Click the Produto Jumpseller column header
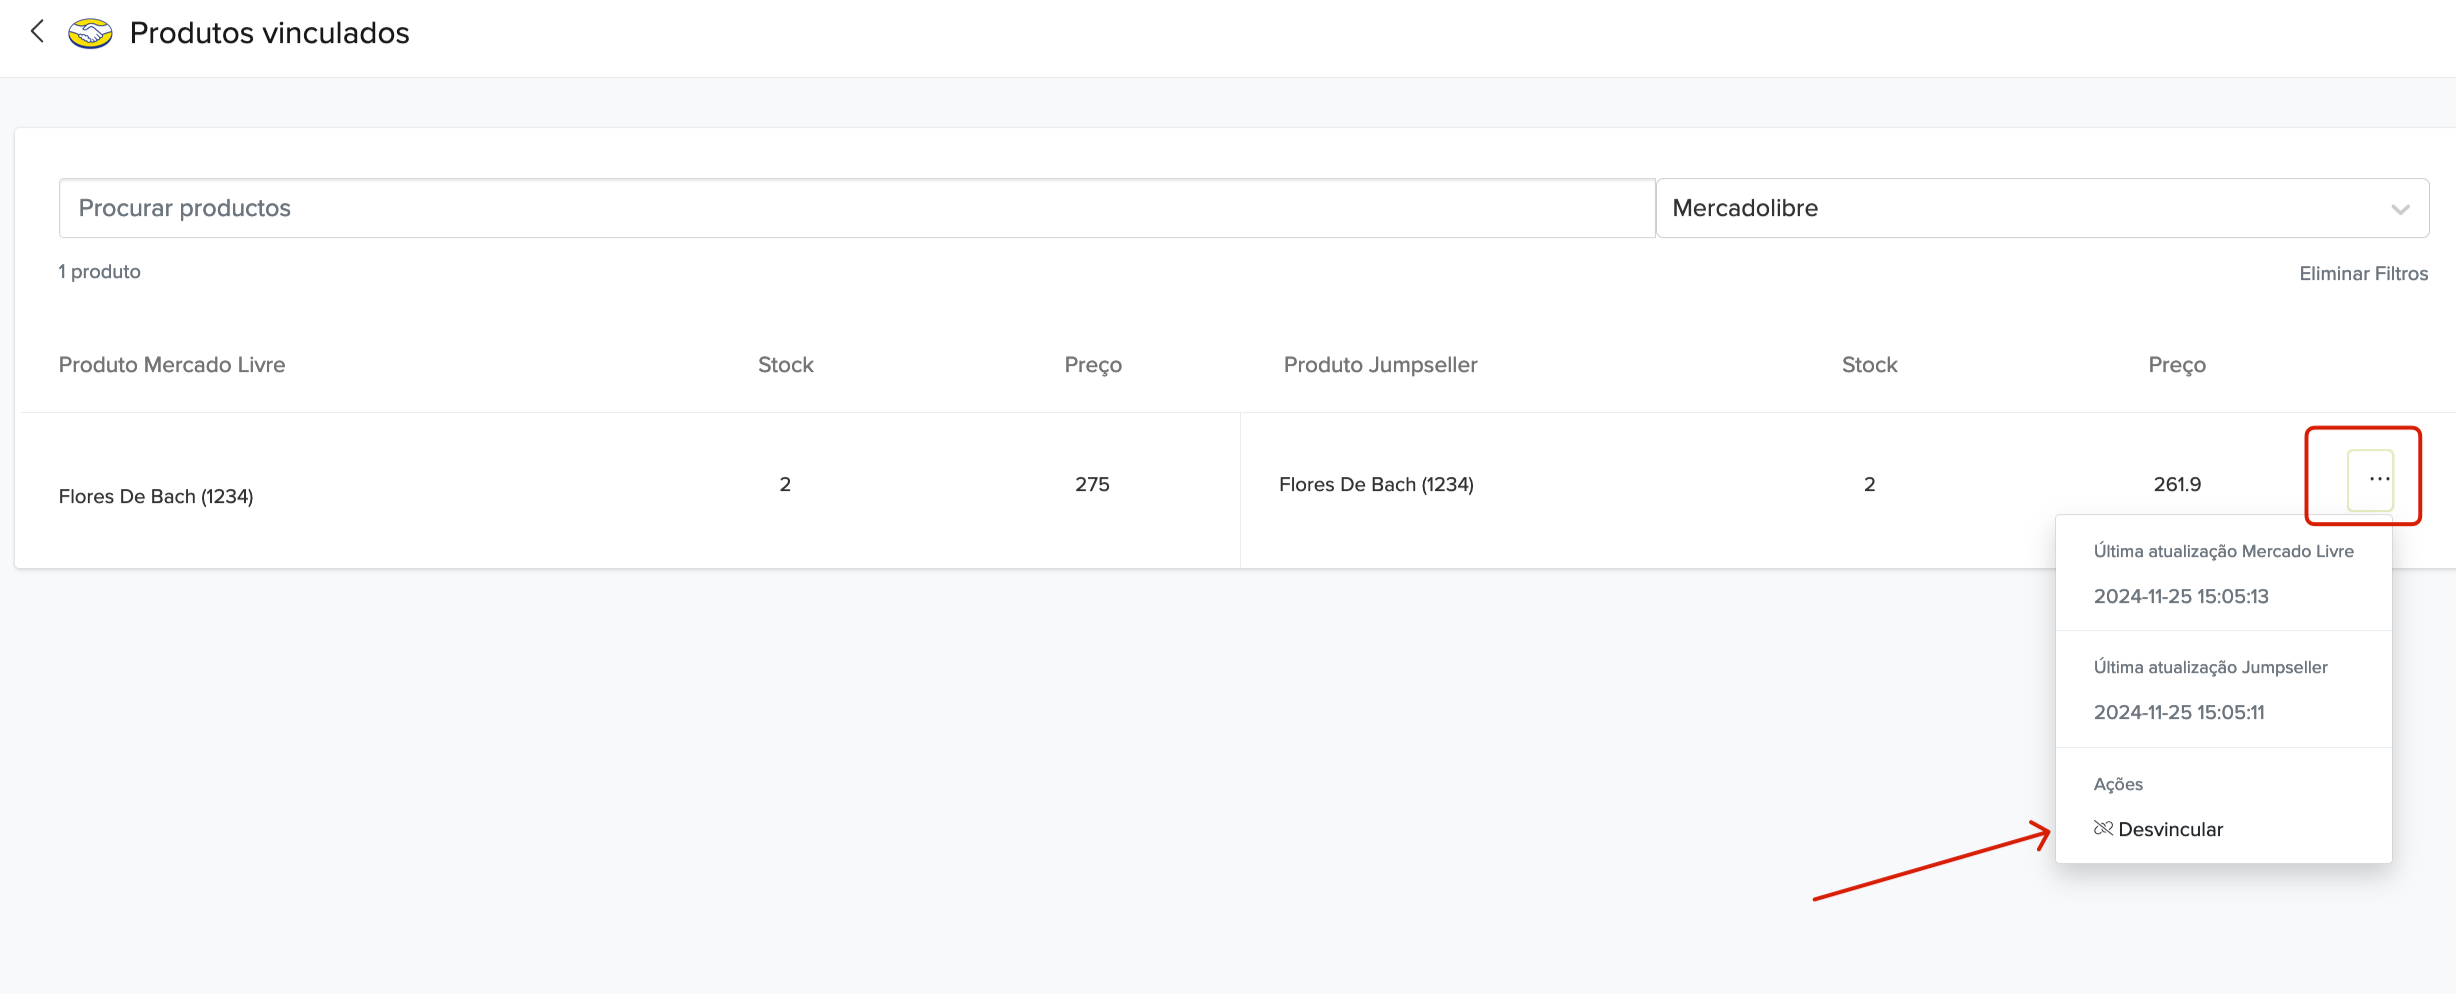Viewport: 2456px width, 994px height. (1380, 365)
